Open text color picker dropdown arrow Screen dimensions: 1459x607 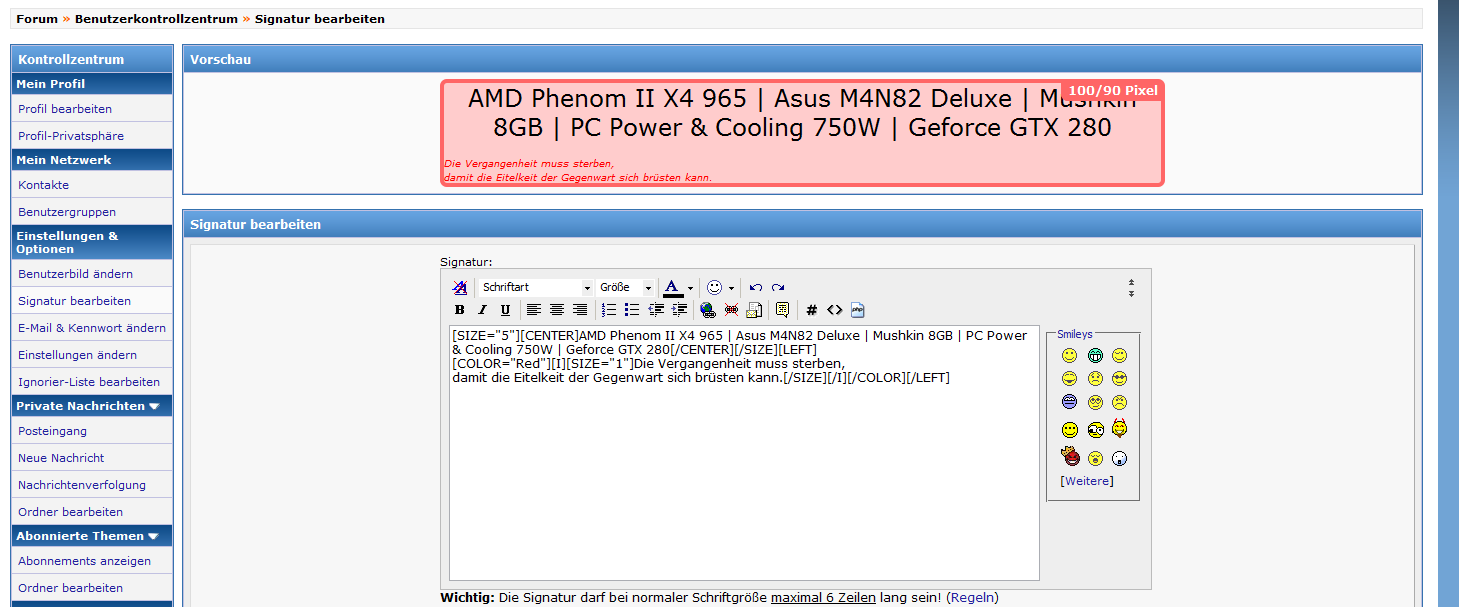(690, 288)
